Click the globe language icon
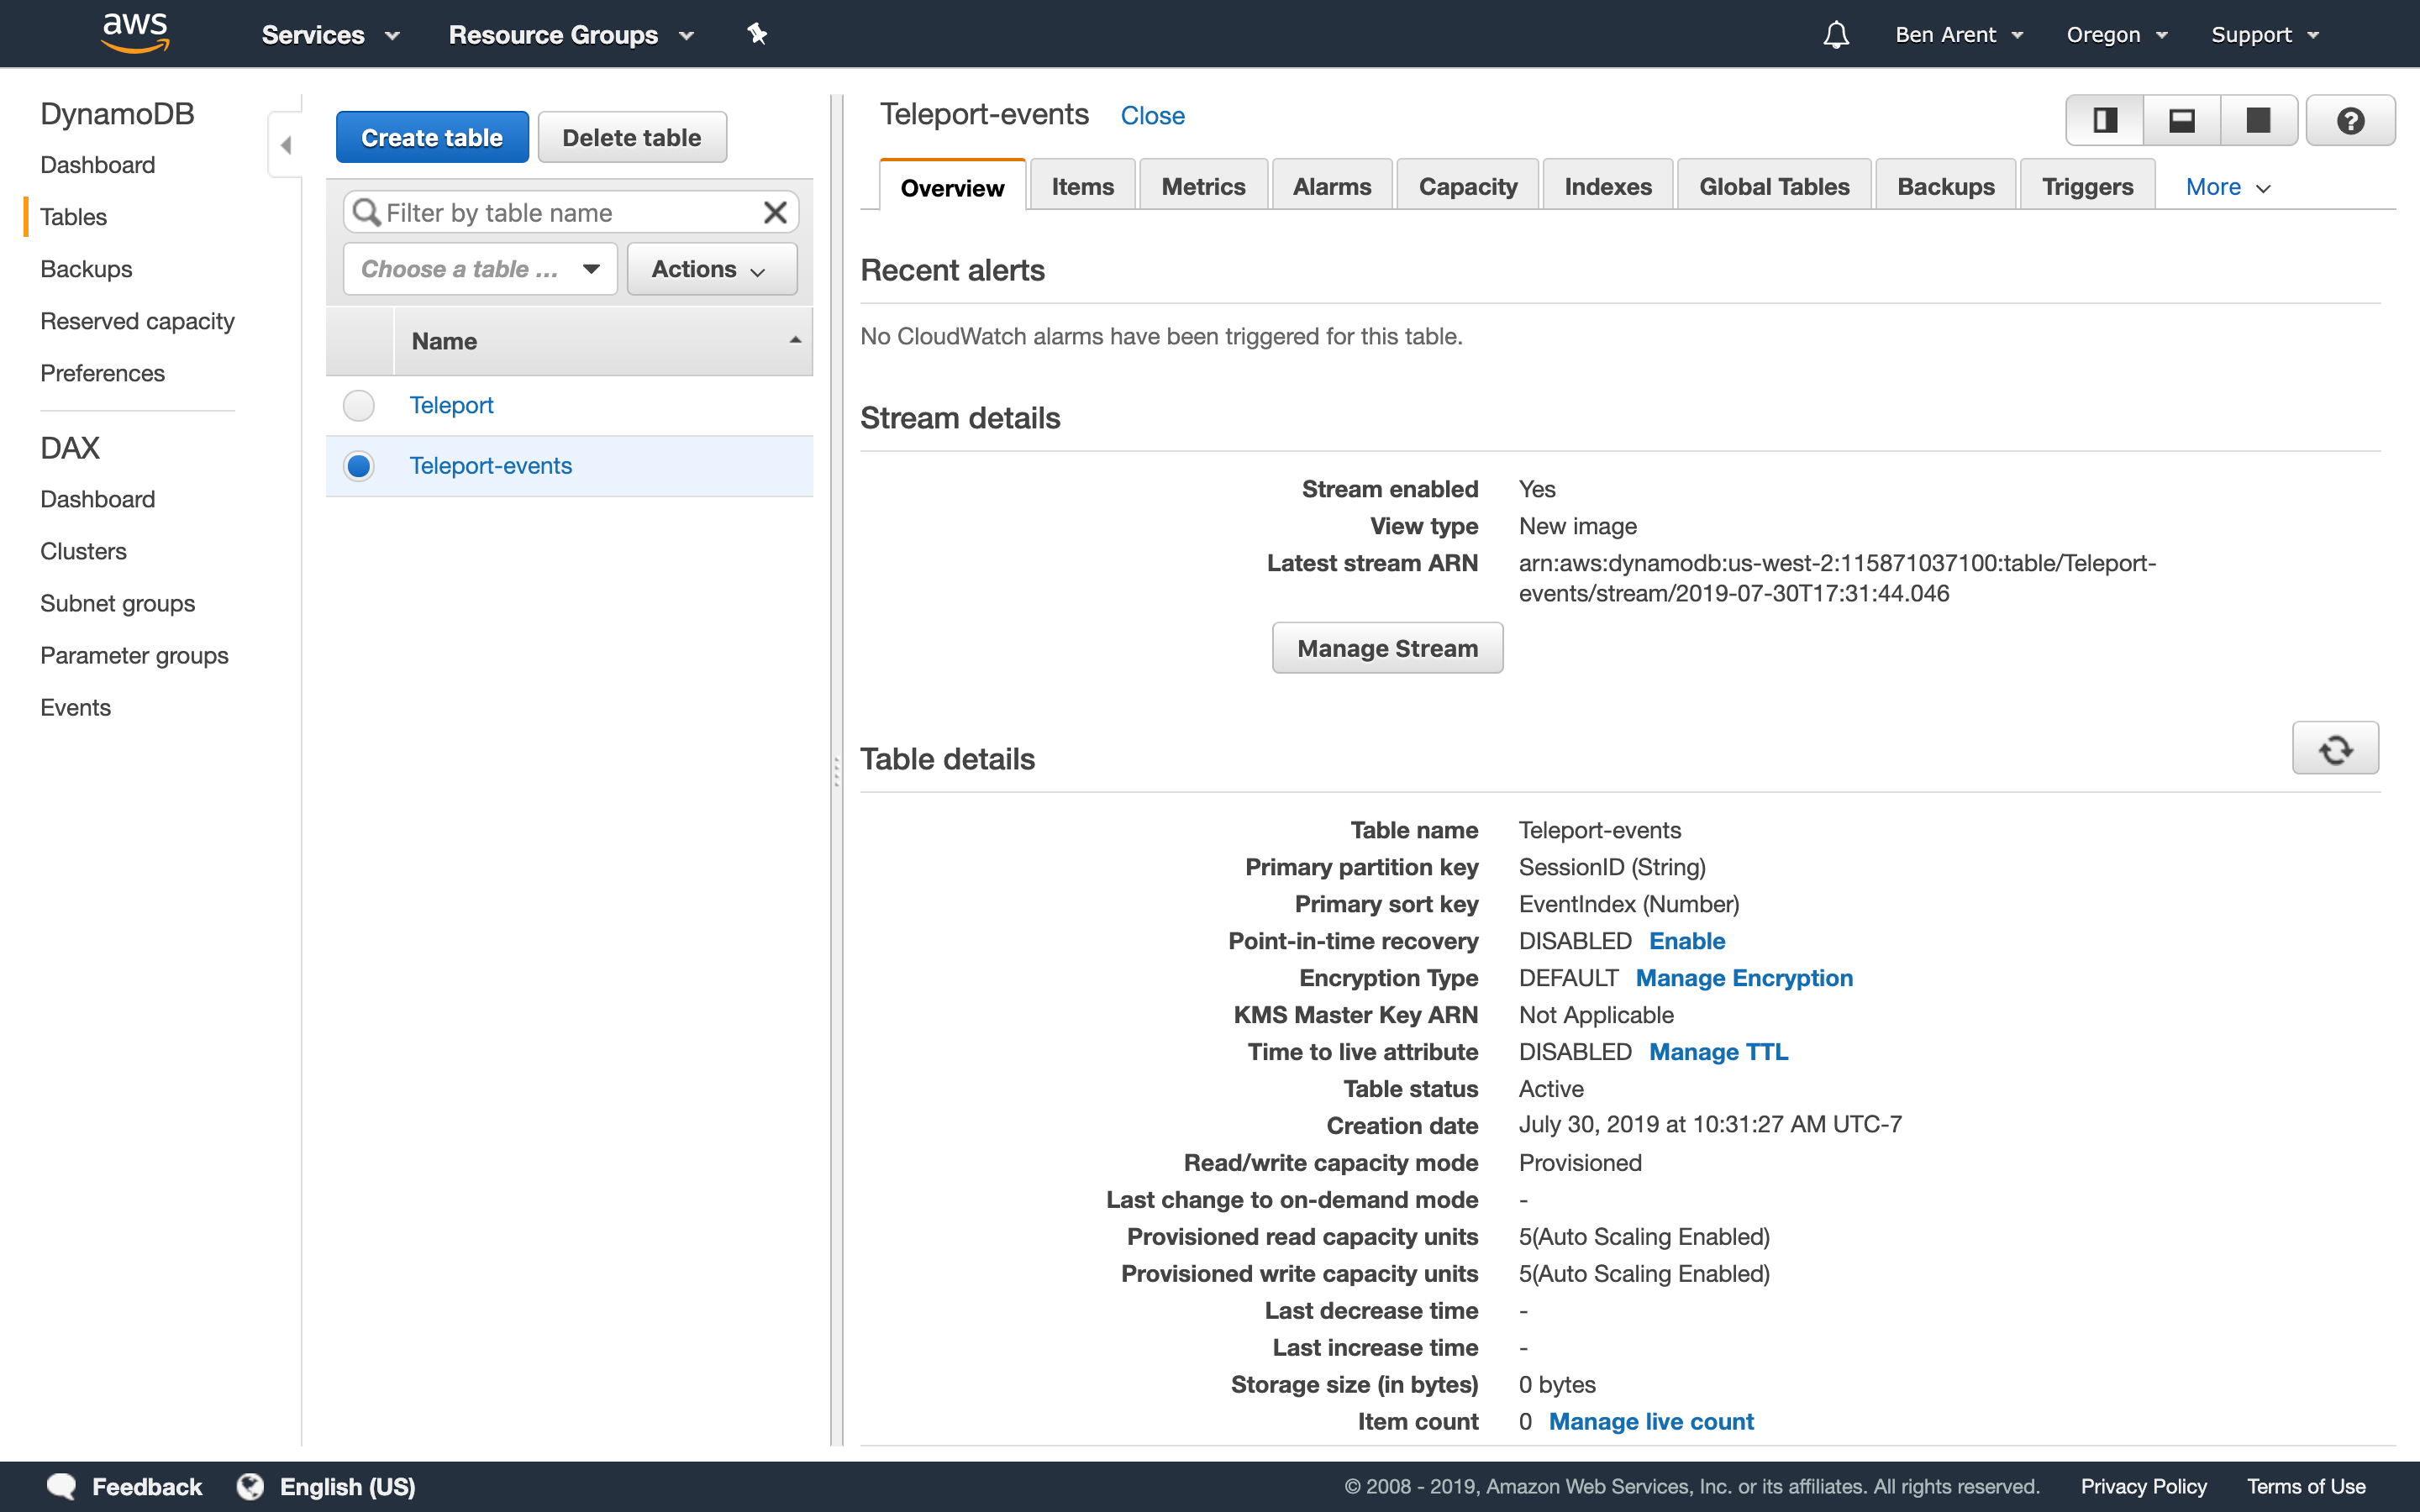 tap(250, 1487)
